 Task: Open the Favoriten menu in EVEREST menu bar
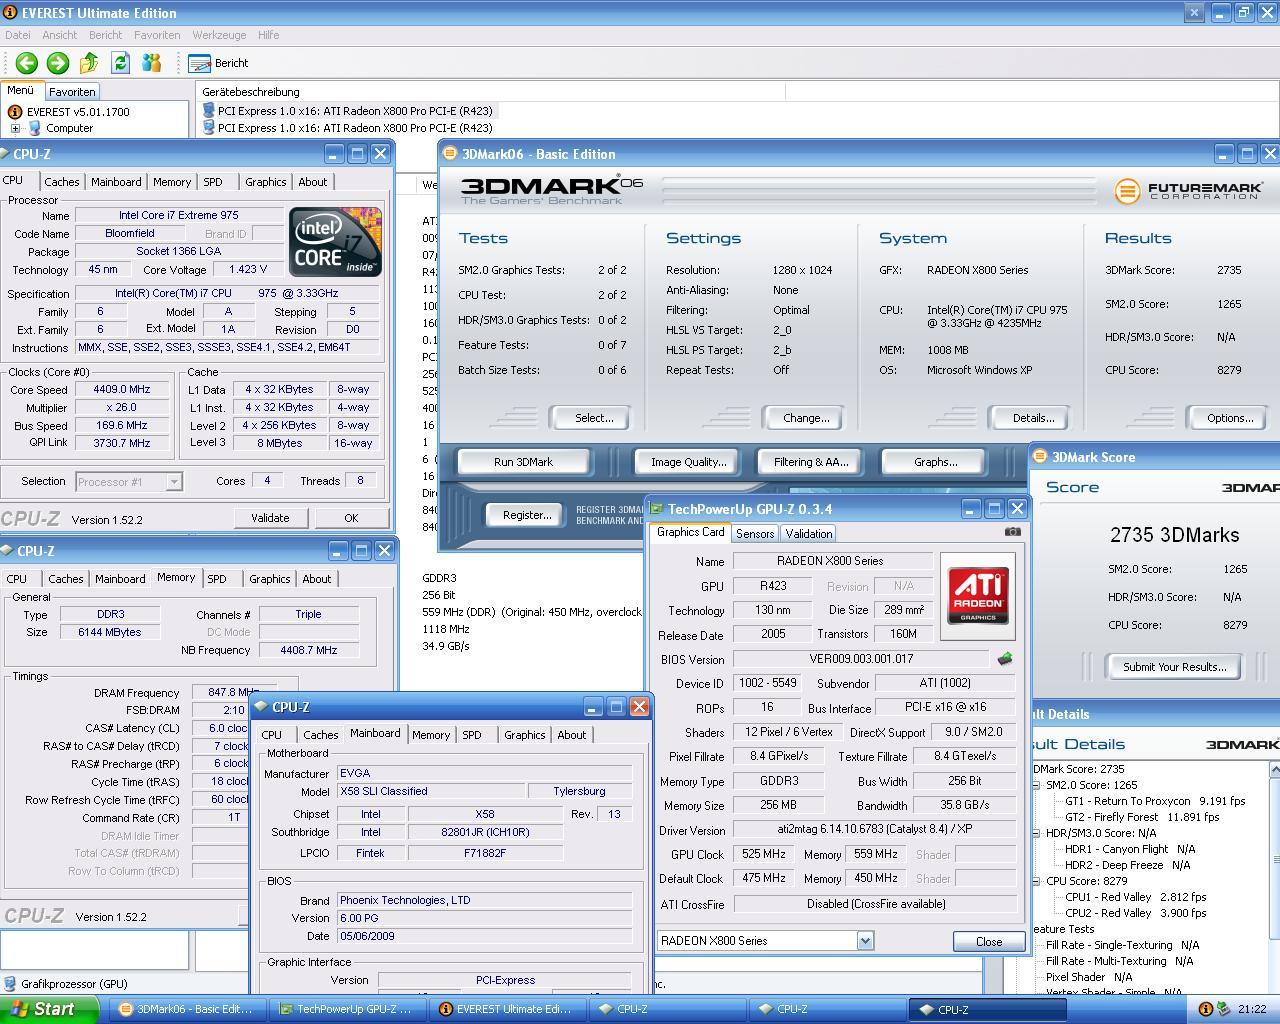(x=157, y=35)
